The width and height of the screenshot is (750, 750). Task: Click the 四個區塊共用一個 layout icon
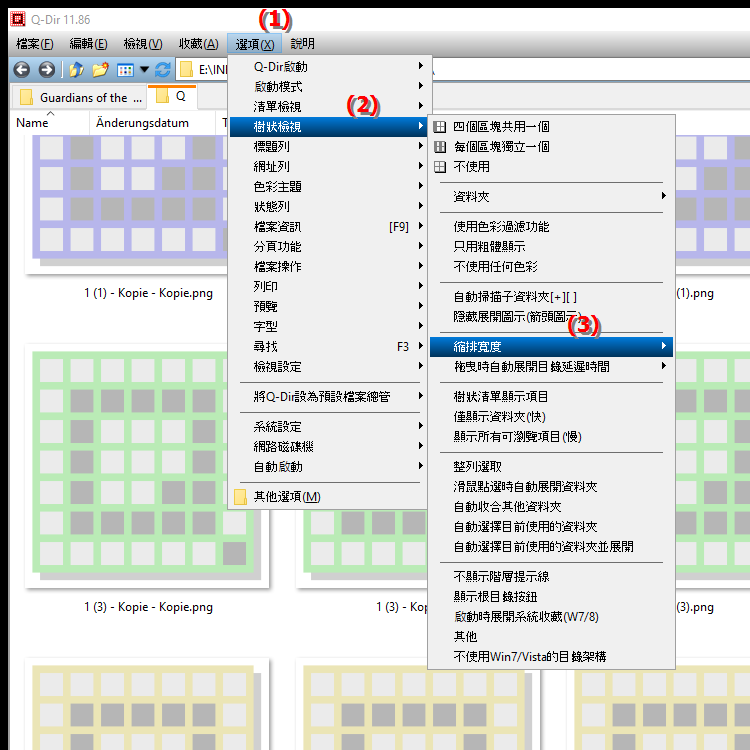[440, 127]
